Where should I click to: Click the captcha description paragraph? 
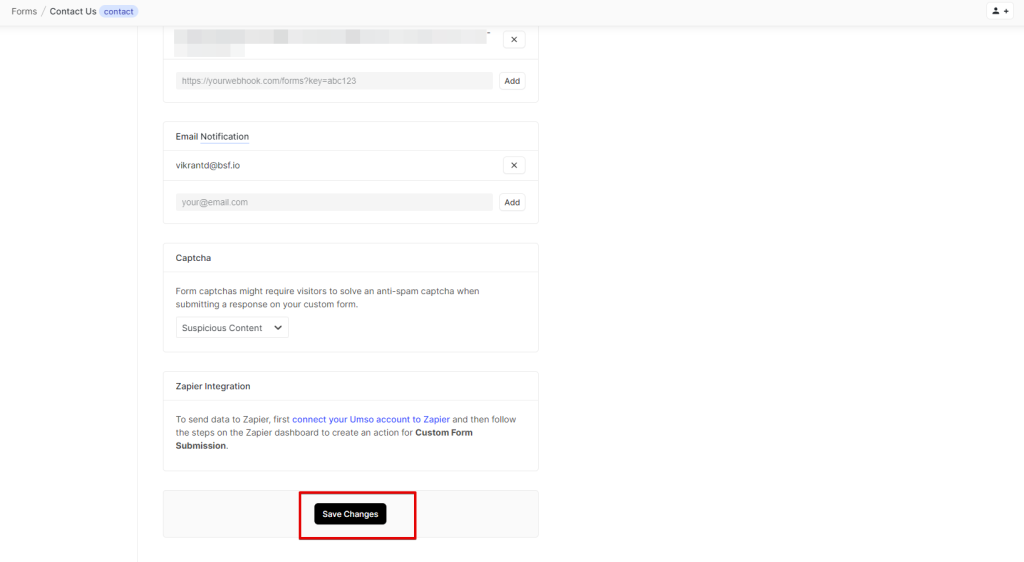point(327,298)
